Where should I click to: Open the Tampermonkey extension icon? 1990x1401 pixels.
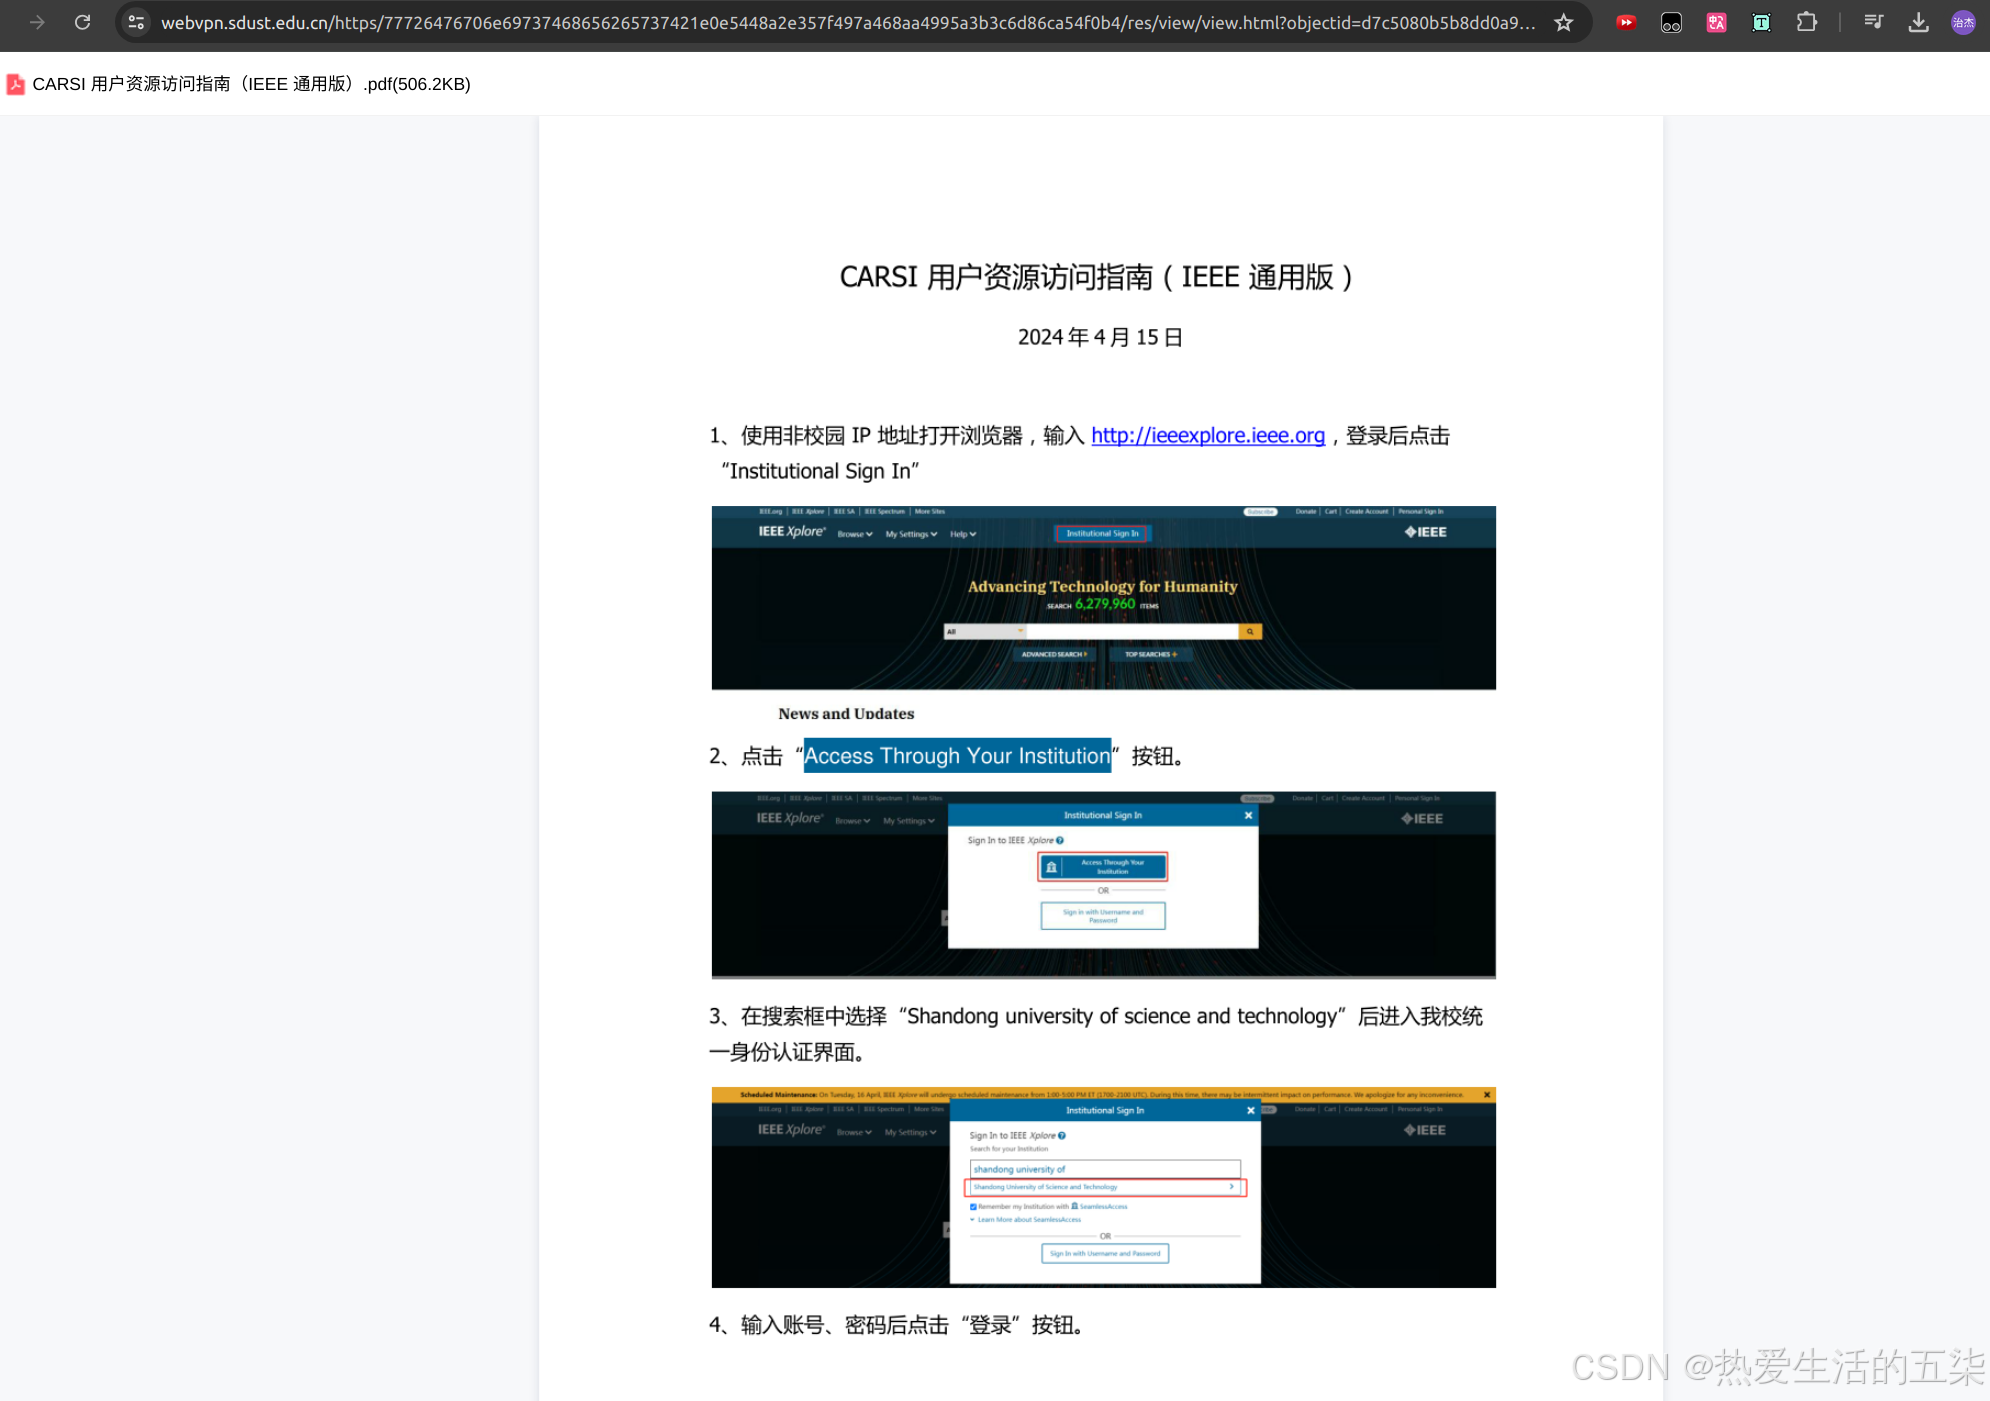(x=1671, y=22)
